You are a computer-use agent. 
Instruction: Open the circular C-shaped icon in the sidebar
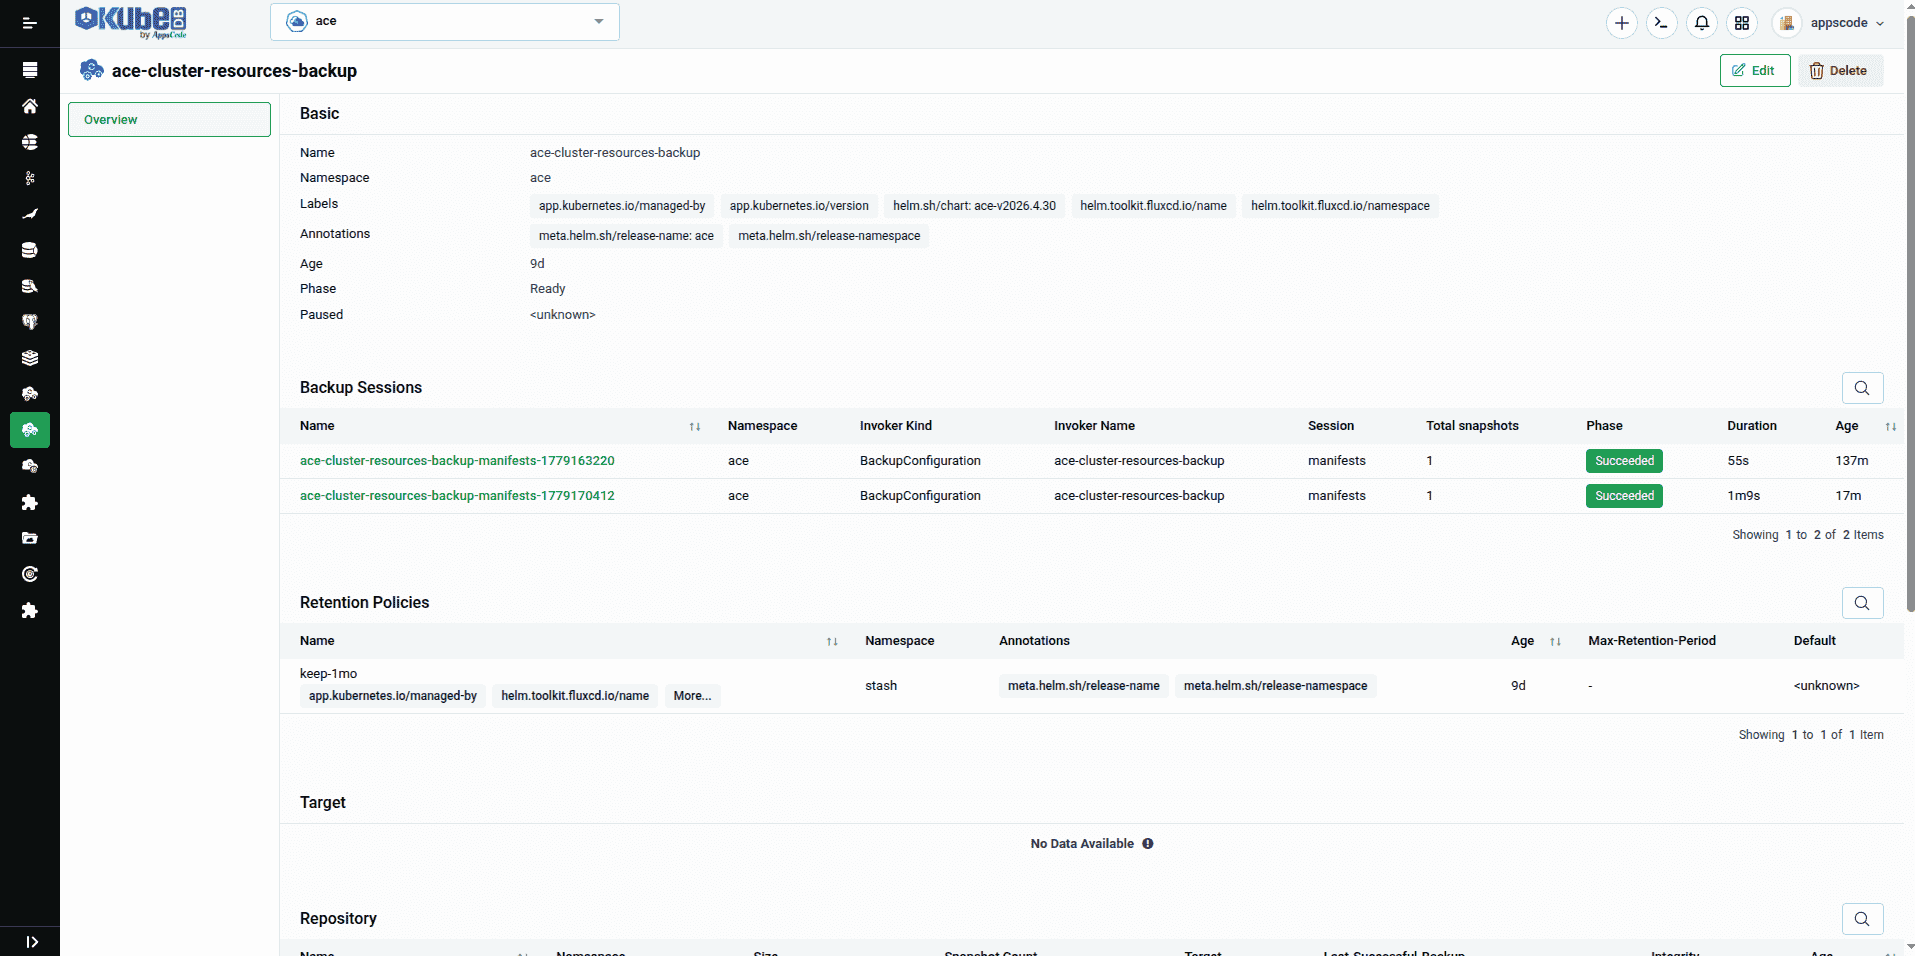30,574
